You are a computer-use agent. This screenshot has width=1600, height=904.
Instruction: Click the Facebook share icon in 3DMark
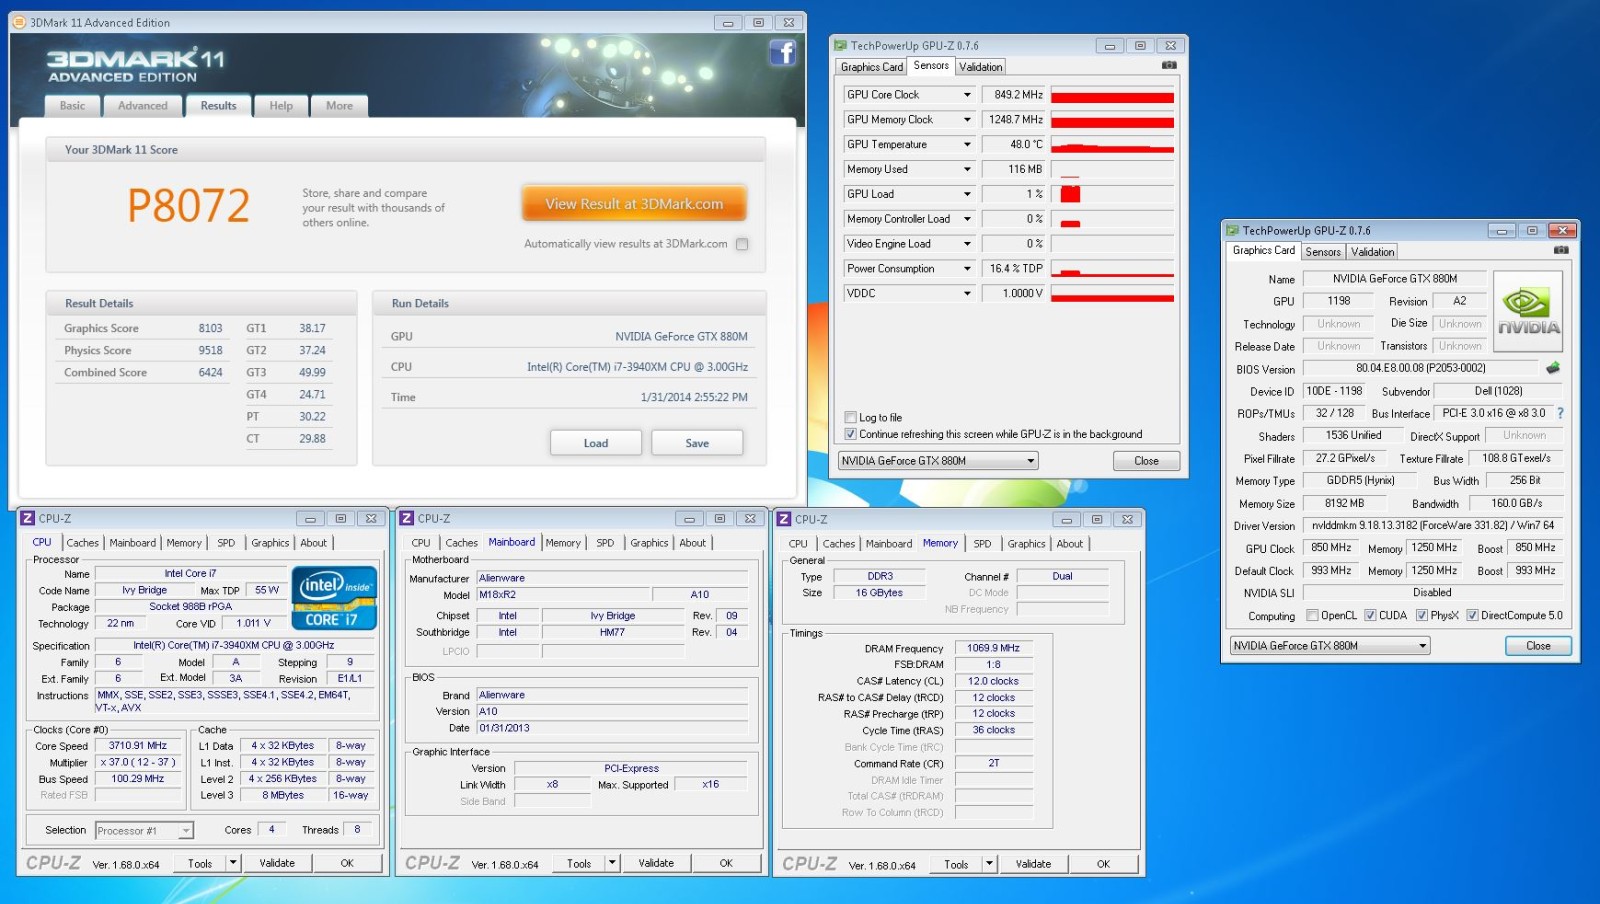(x=782, y=53)
